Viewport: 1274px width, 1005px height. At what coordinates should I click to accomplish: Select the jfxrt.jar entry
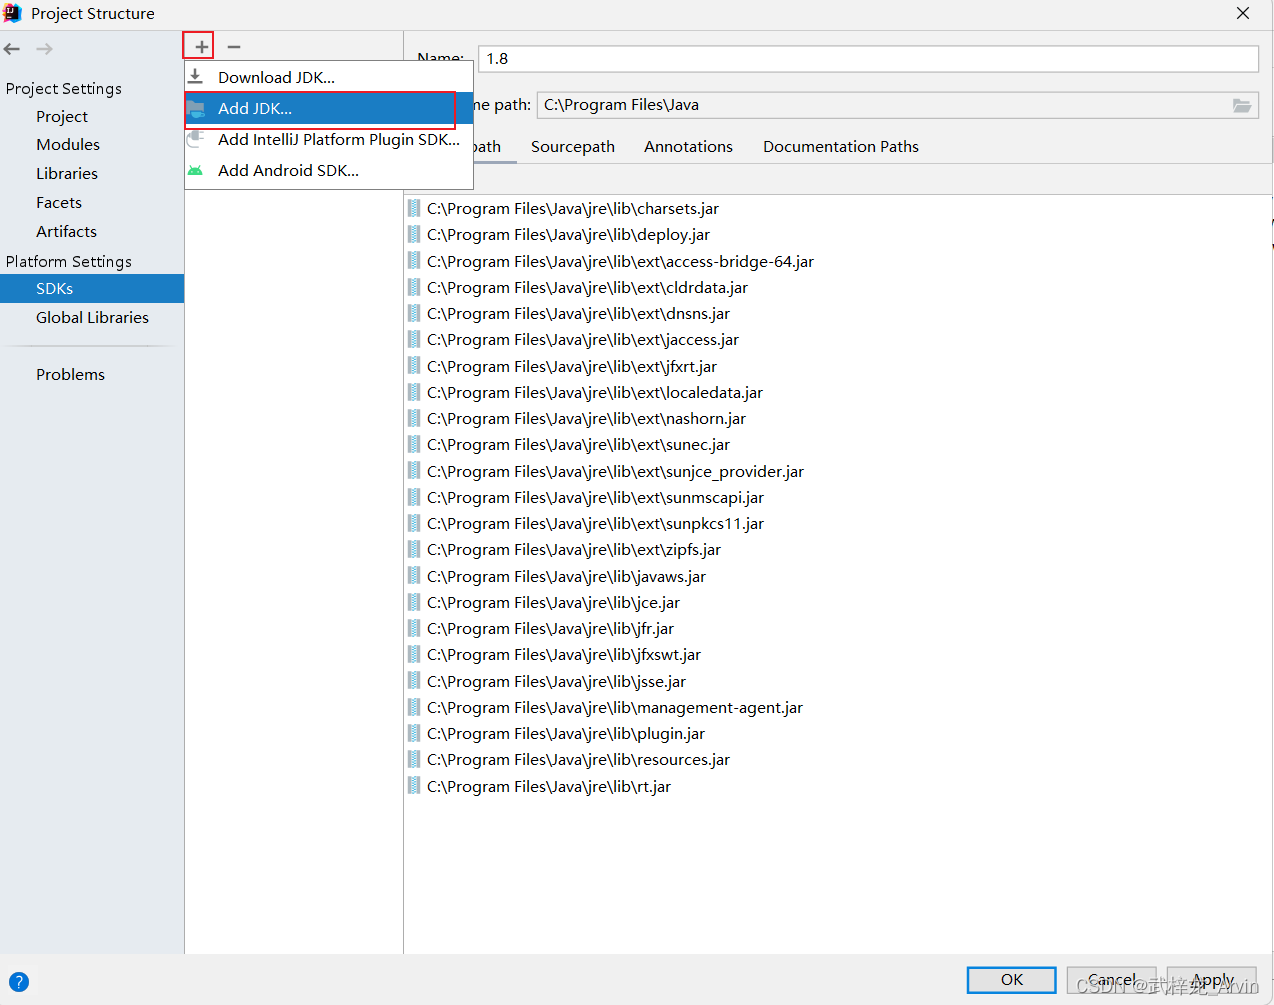point(572,366)
